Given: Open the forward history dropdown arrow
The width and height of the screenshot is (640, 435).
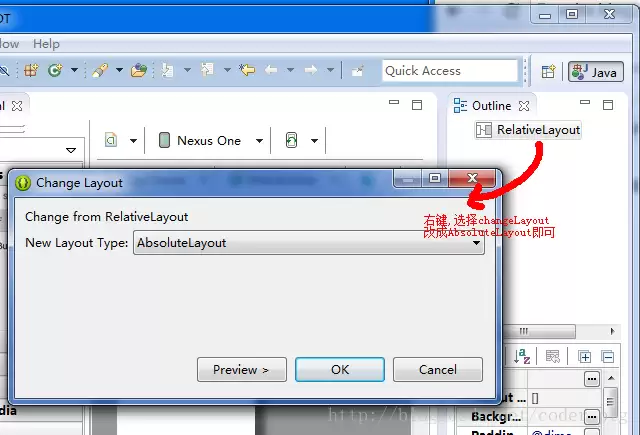Looking at the screenshot, I should [x=331, y=70].
